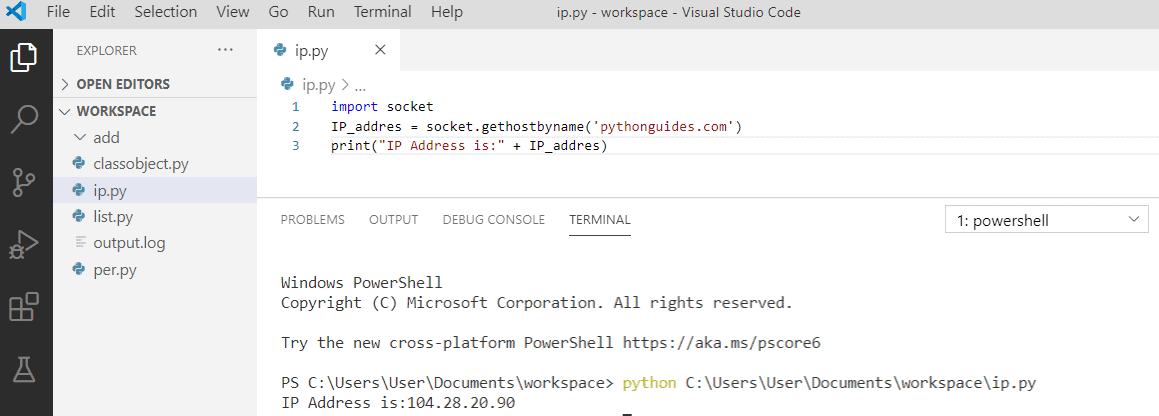1159x416 pixels.
Task: Open the Edit menu
Action: [x=102, y=12]
